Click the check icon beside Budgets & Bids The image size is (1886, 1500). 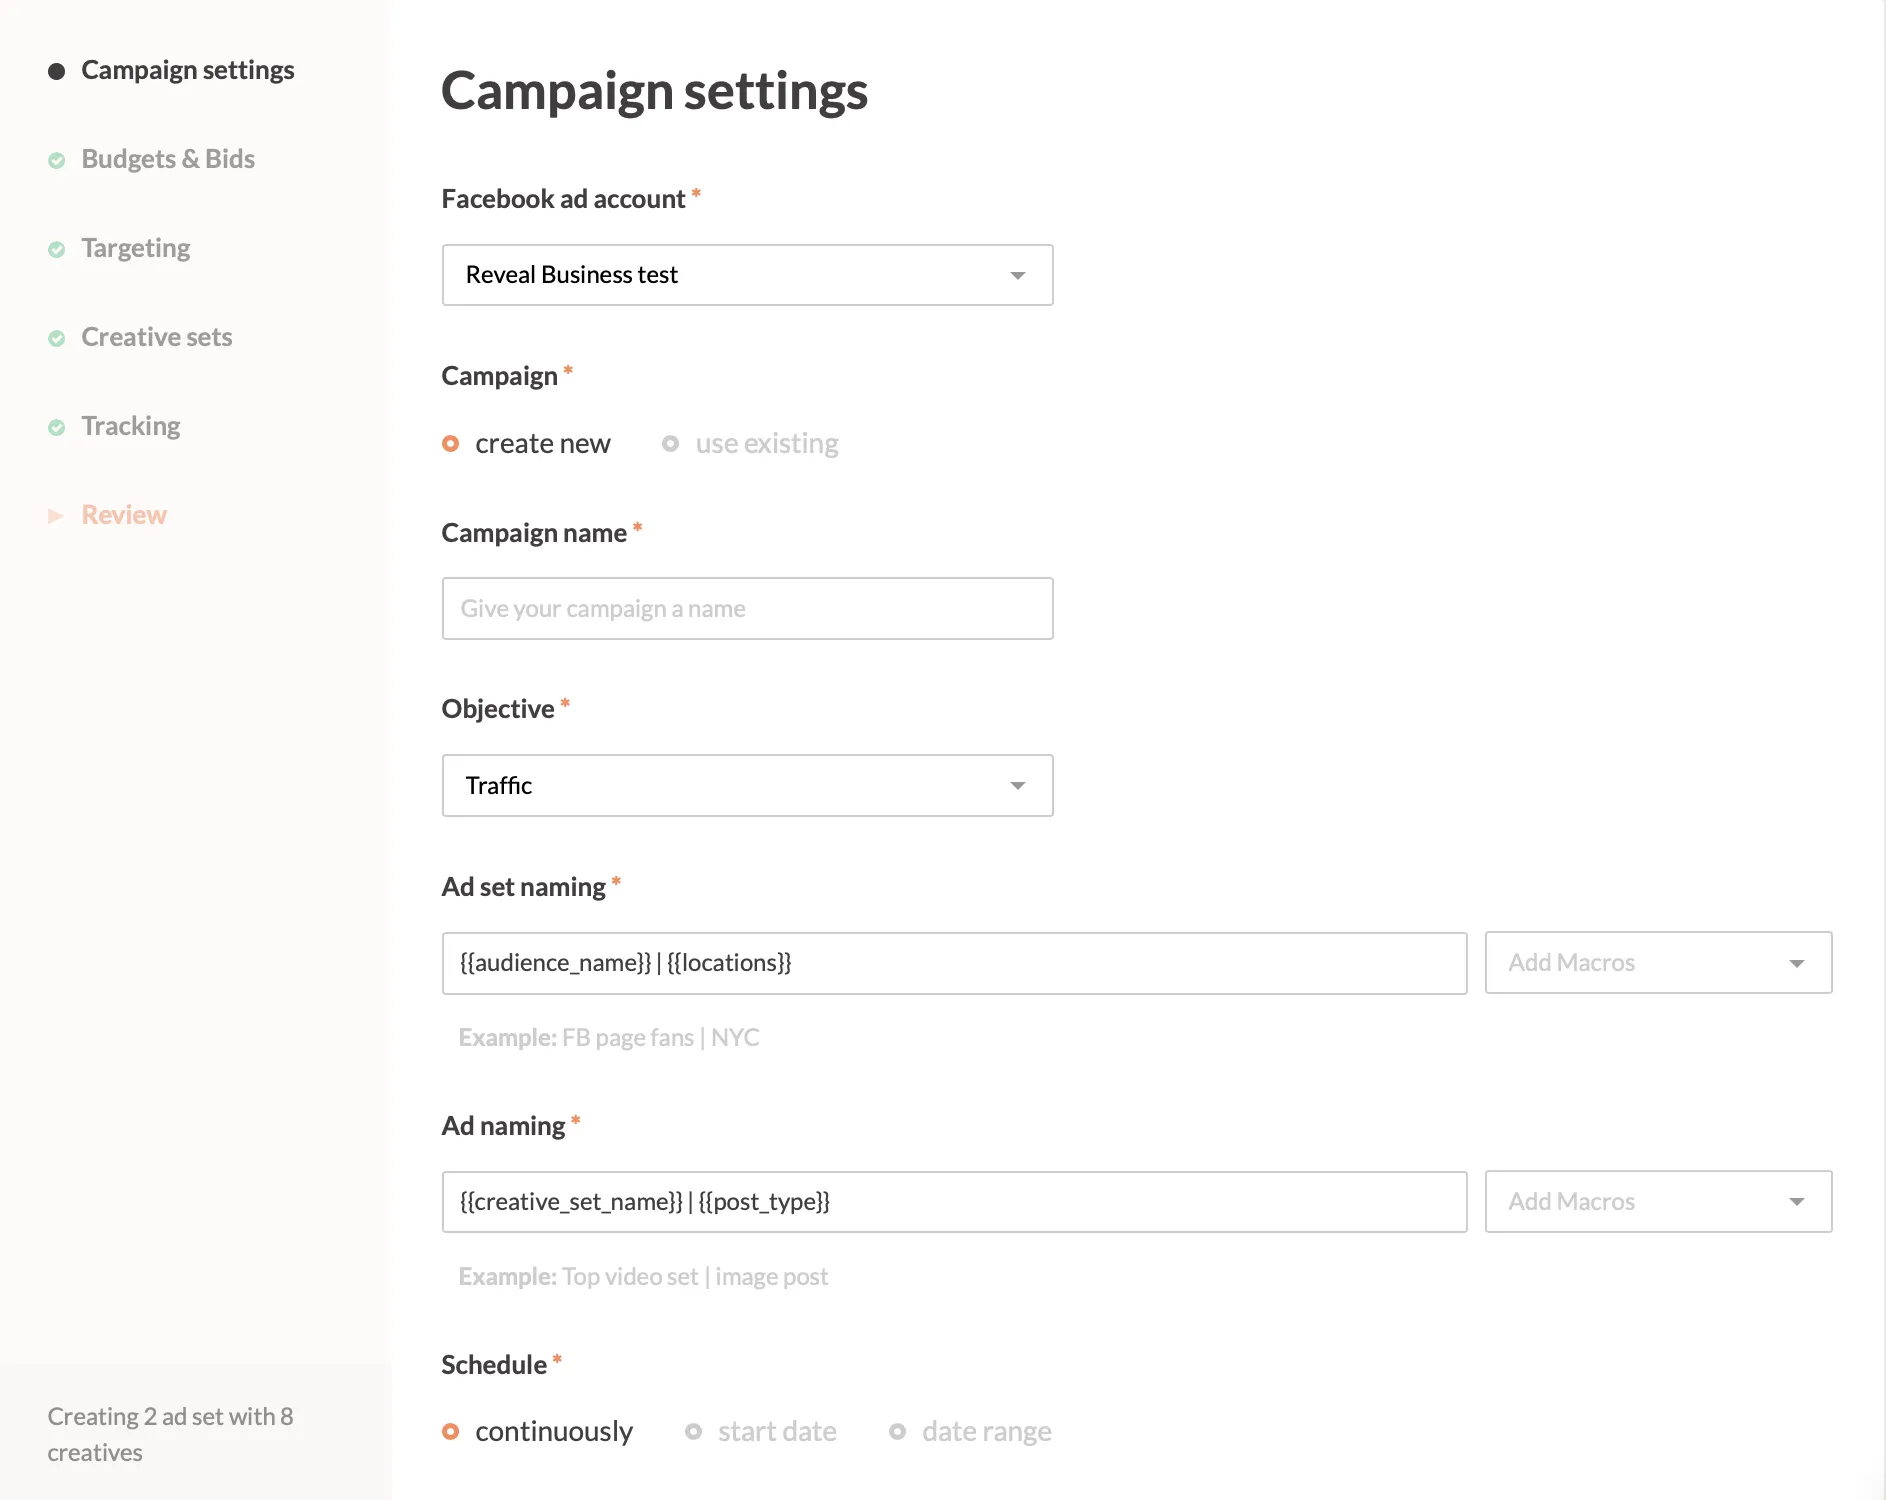(x=57, y=160)
